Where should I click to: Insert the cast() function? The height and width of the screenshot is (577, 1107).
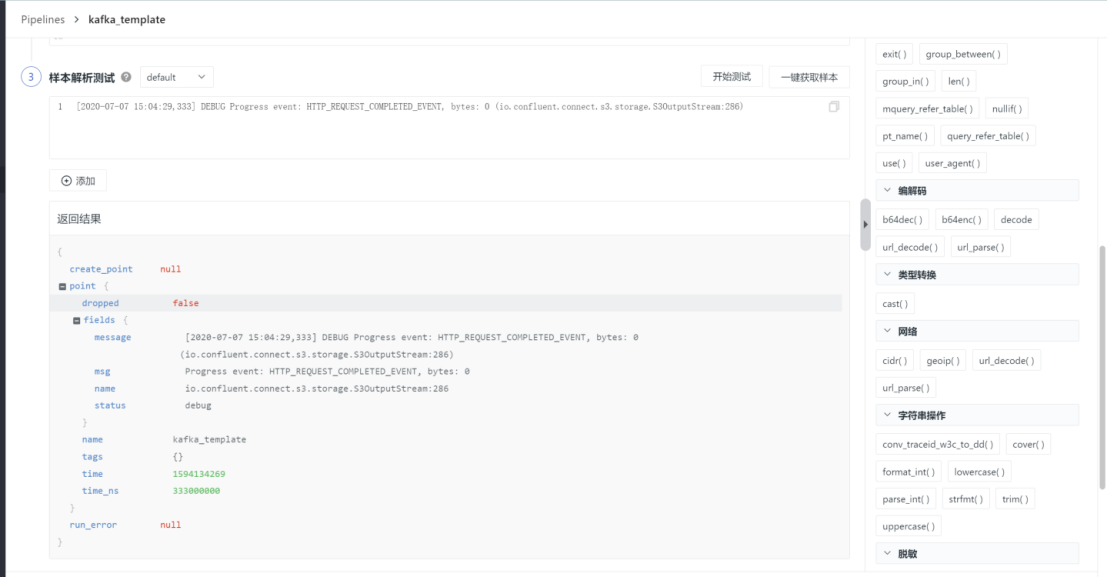click(894, 304)
